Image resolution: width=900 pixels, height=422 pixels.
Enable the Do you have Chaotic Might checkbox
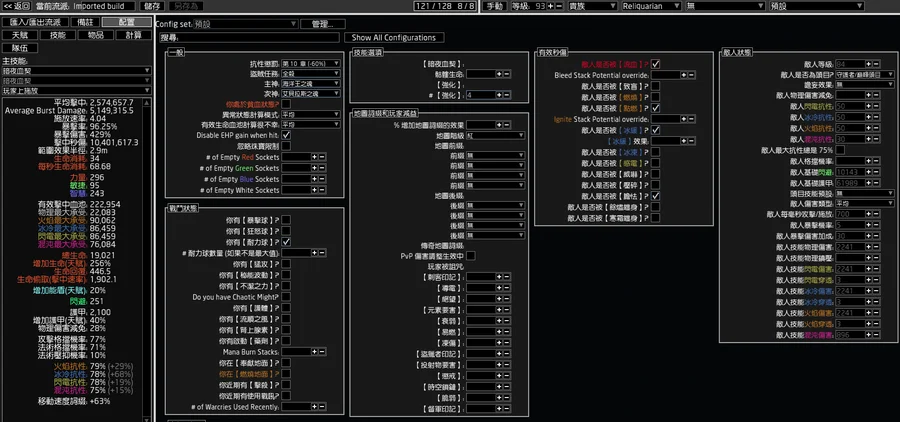pos(286,298)
